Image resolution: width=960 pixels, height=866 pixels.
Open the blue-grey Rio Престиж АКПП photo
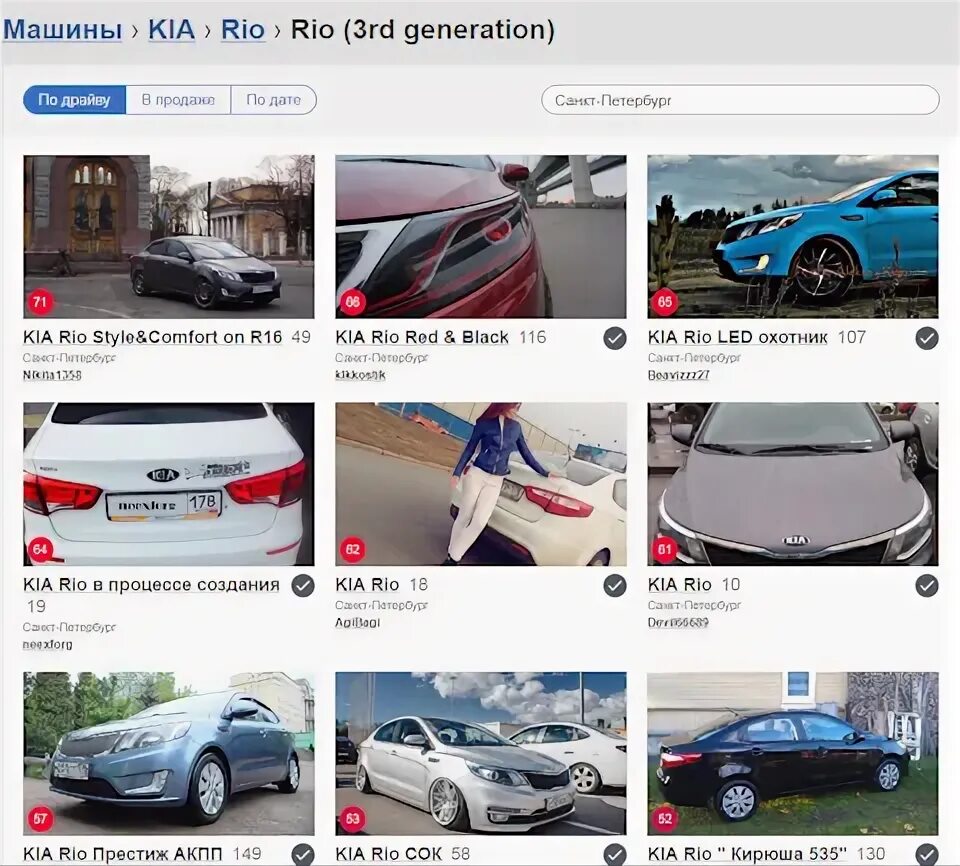click(x=168, y=753)
